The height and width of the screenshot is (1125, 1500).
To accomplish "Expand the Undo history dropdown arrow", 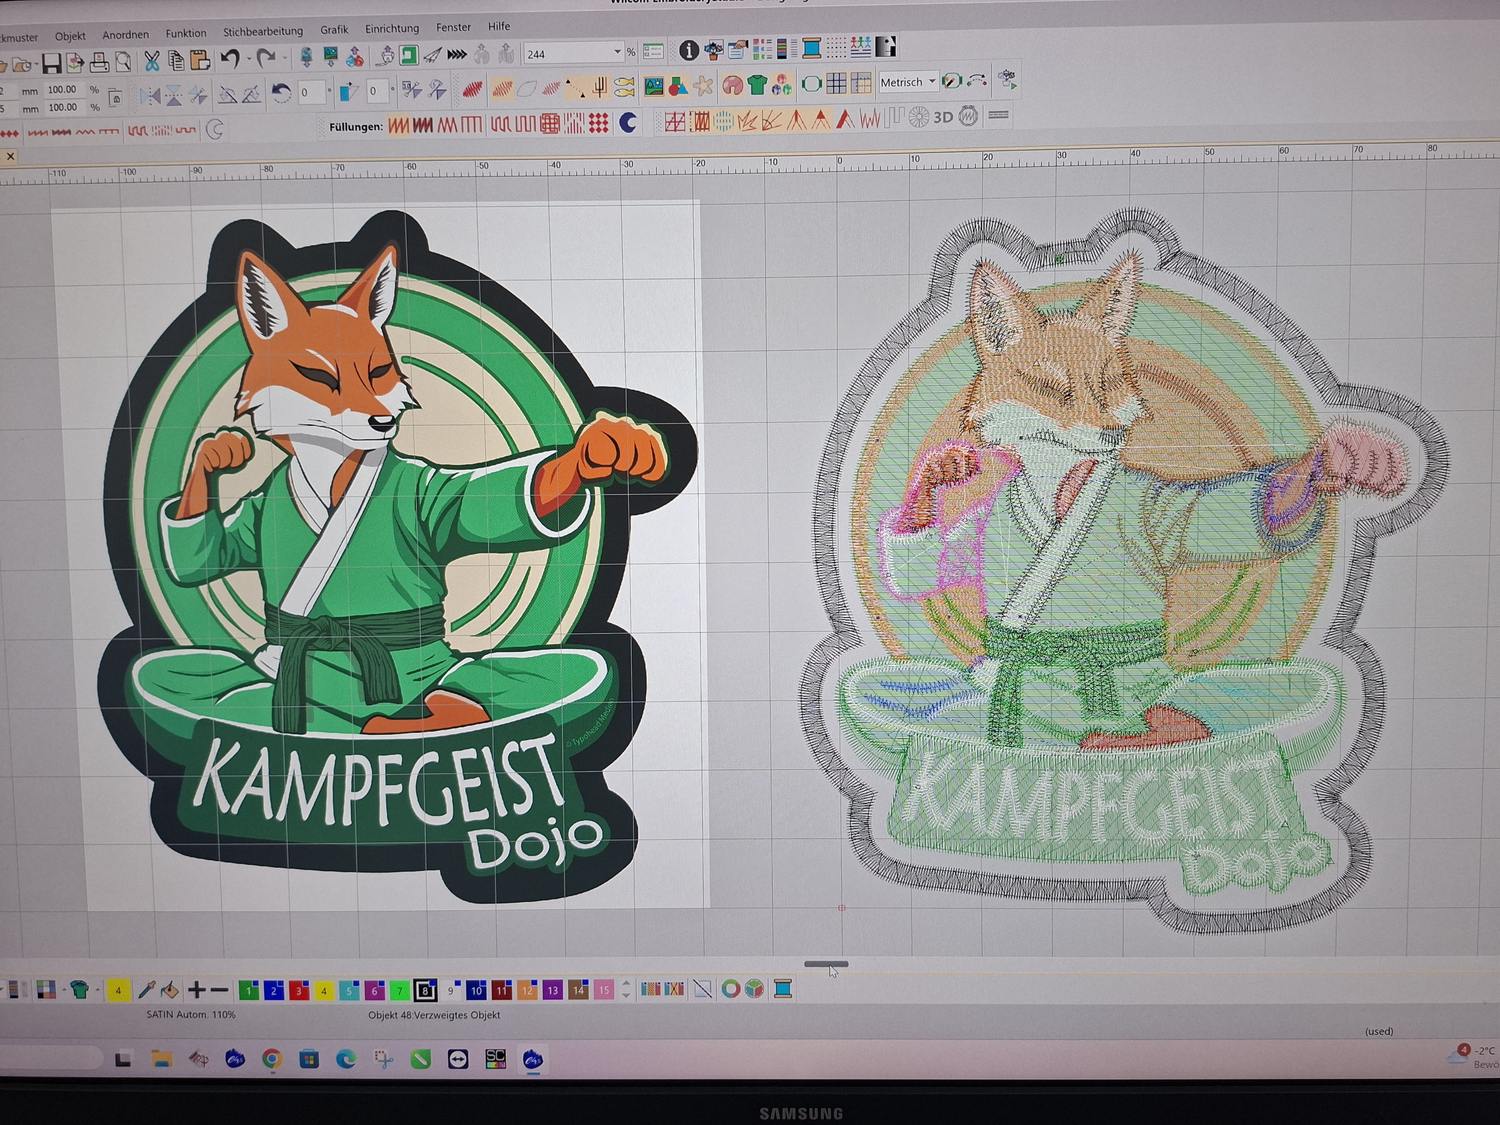I will tap(248, 60).
